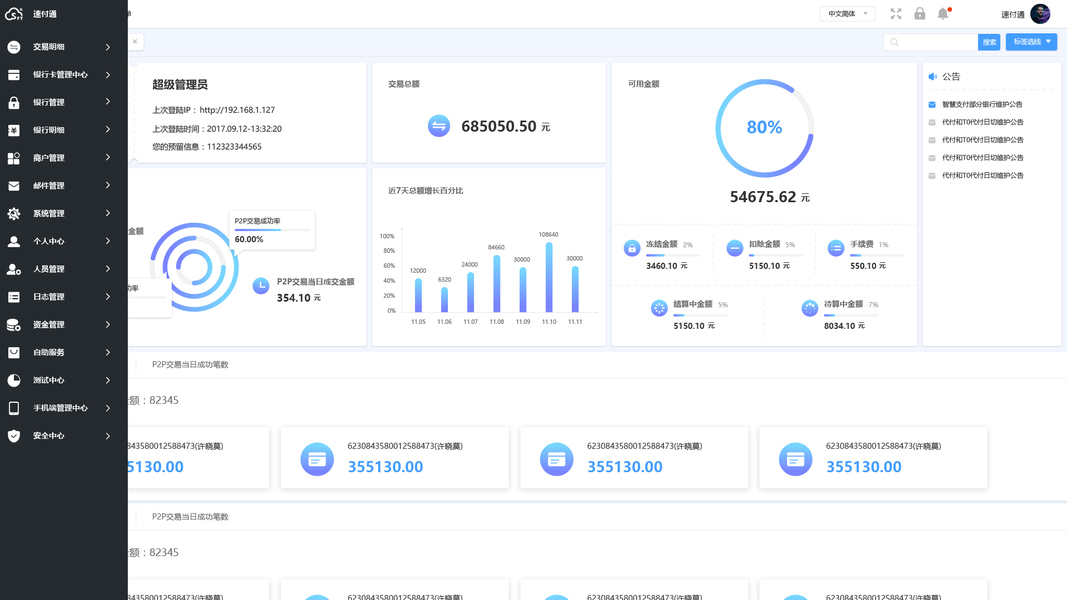Click the 685050.50 total transaction amount
This screenshot has height=600, width=1067.
click(499, 127)
